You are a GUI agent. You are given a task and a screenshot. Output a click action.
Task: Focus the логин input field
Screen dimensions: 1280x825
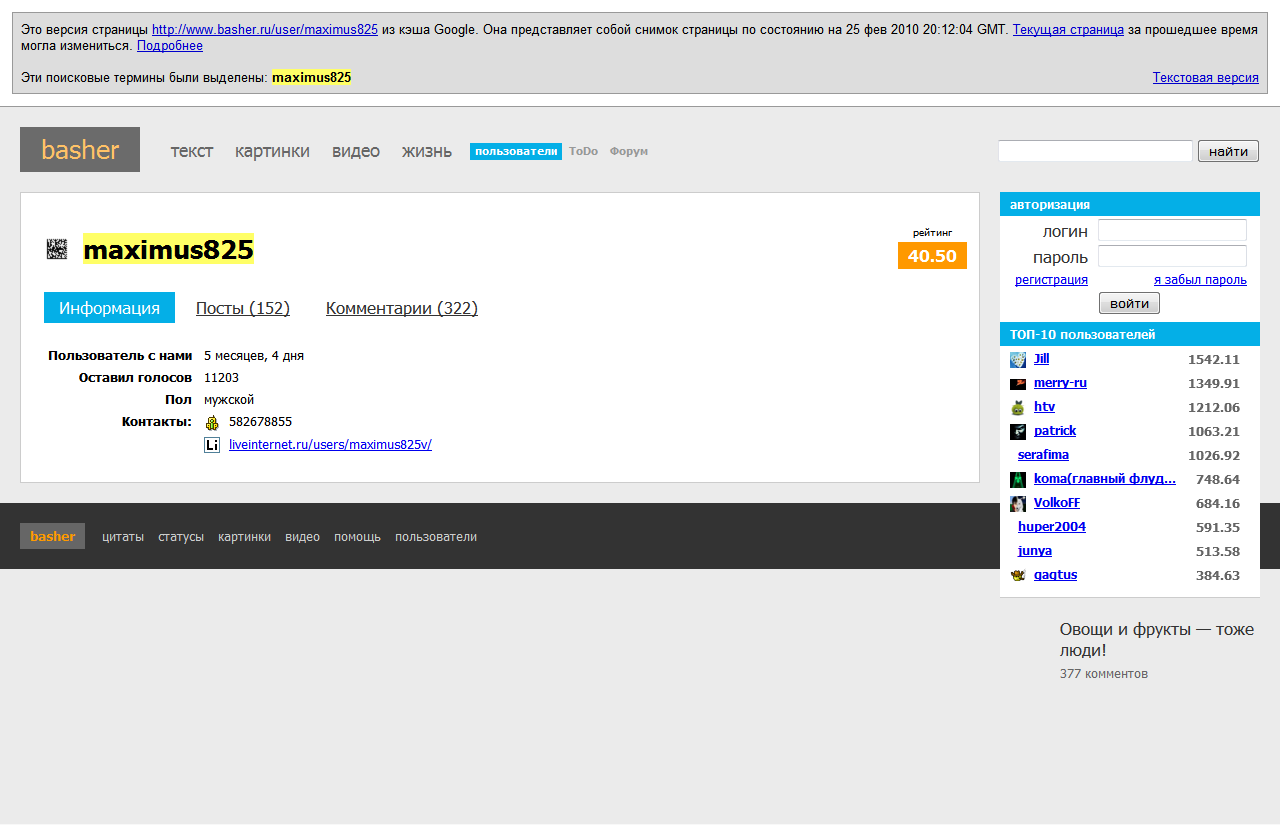pos(1172,230)
